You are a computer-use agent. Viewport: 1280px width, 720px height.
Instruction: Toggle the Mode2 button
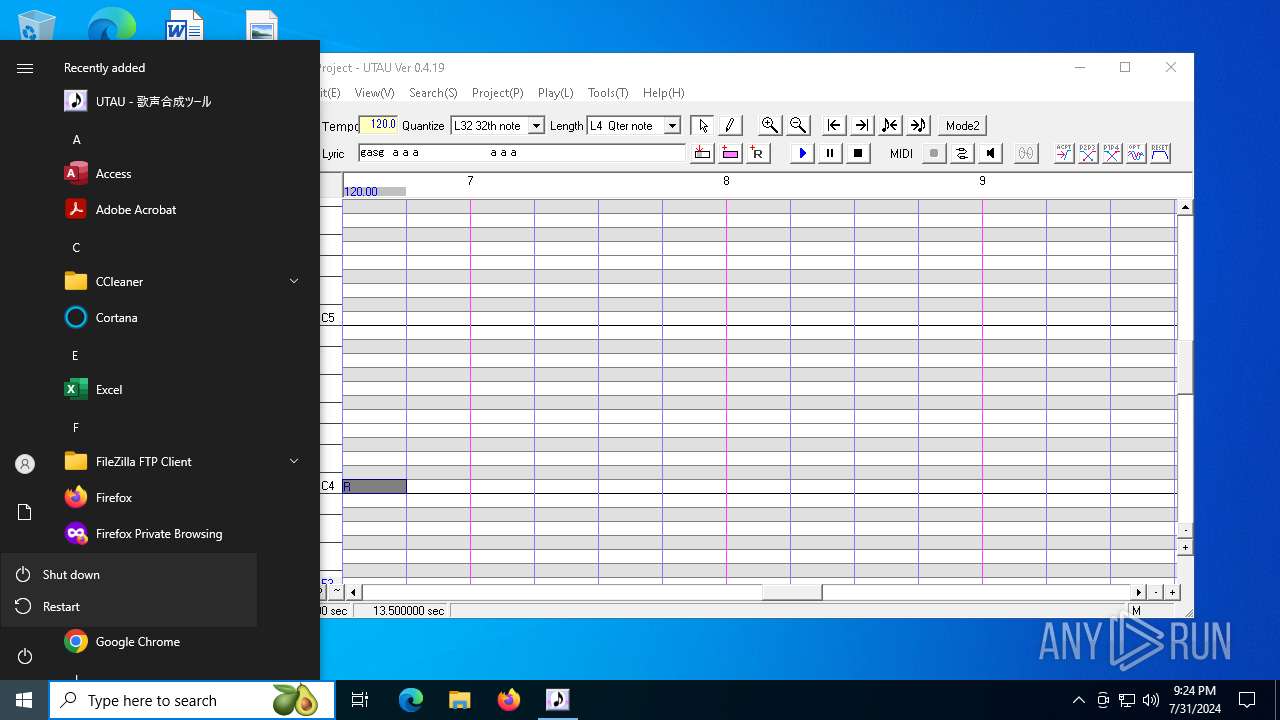coord(962,125)
